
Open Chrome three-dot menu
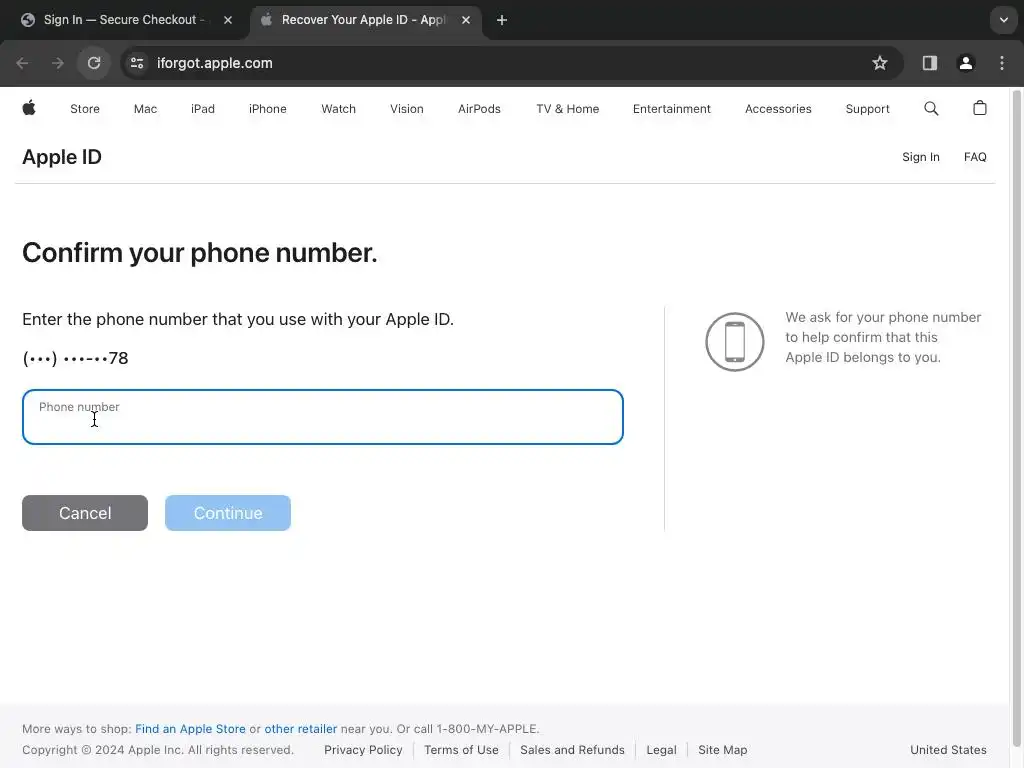[x=1002, y=63]
